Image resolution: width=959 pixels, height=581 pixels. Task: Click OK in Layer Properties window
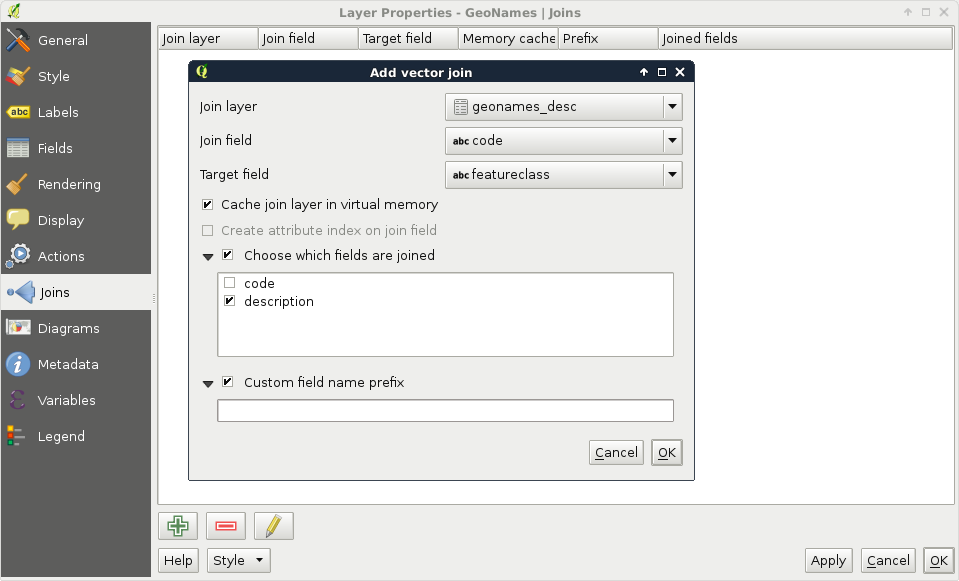(x=938, y=560)
